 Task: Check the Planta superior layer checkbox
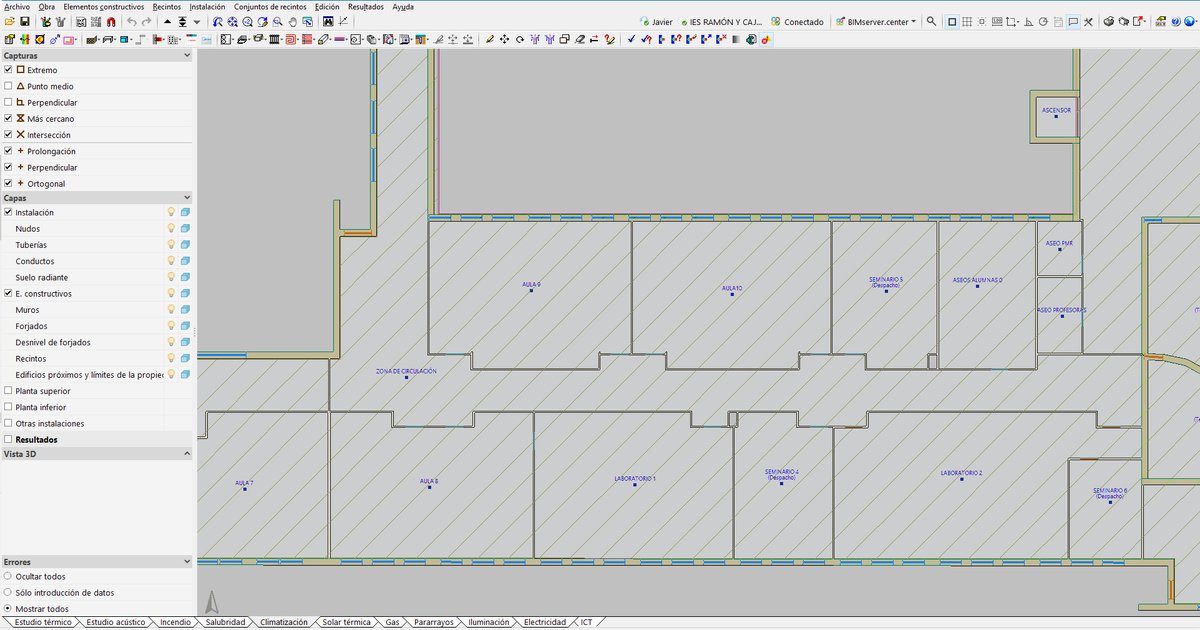8,391
